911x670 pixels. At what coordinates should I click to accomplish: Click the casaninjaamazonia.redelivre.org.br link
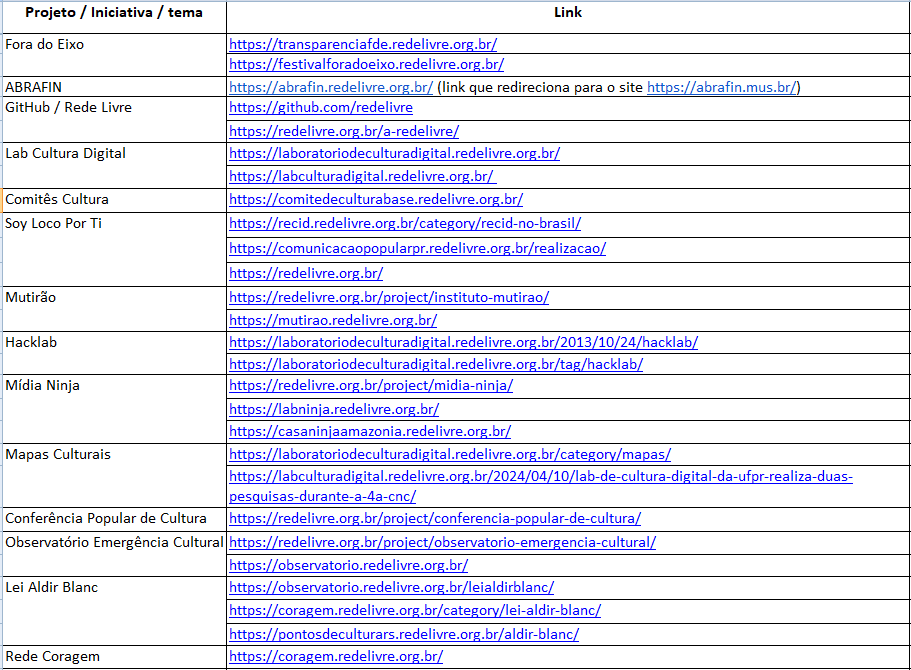coord(370,431)
